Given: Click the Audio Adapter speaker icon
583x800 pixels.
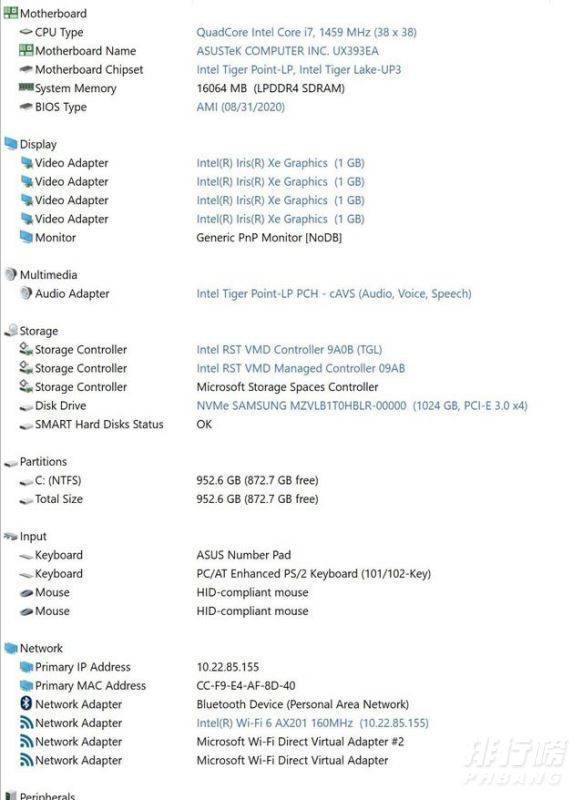Looking at the screenshot, I should (26, 293).
